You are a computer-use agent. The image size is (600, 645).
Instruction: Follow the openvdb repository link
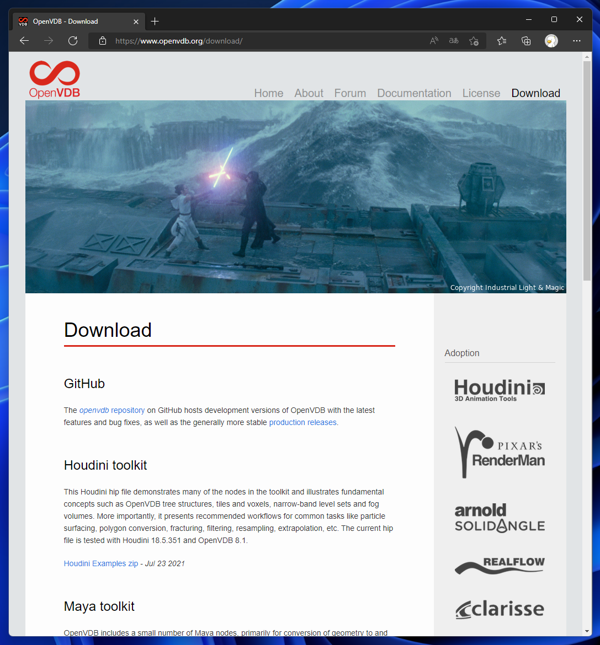[x=112, y=410]
